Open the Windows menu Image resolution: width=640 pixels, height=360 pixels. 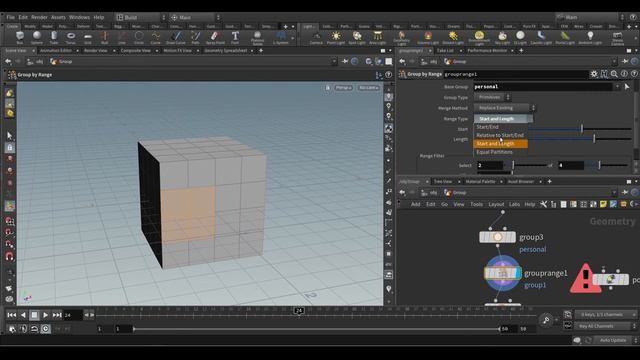click(79, 17)
